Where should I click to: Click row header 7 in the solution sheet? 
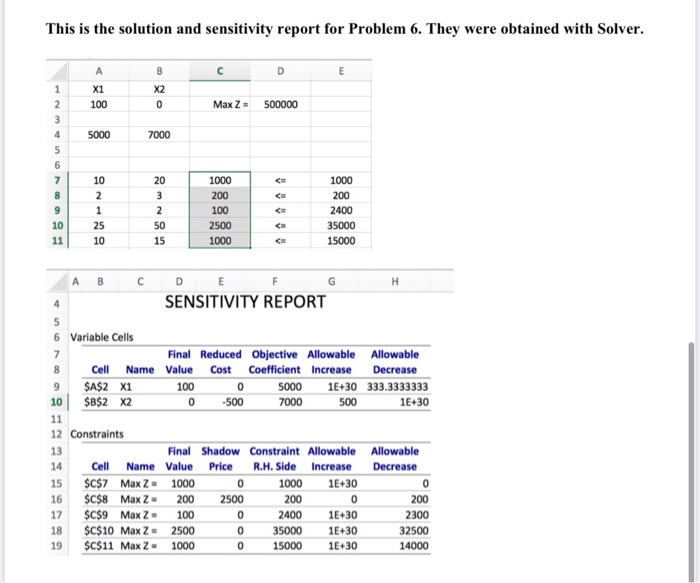tap(57, 180)
